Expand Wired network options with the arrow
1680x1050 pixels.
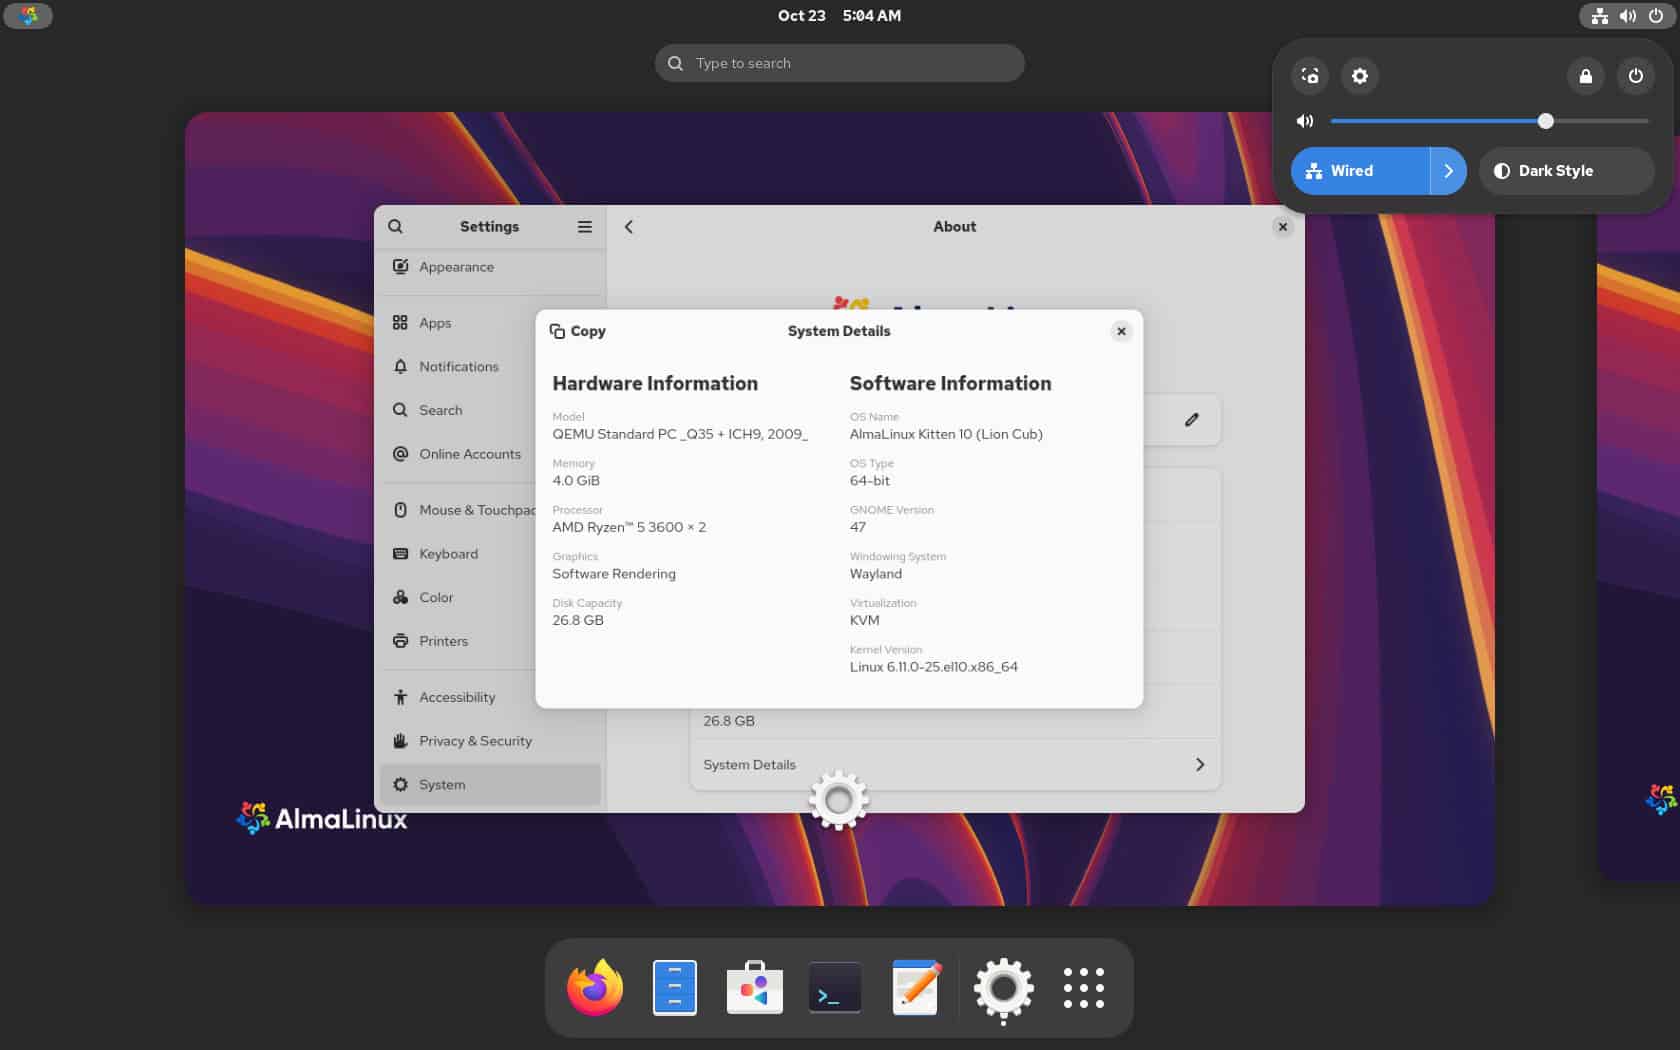point(1449,171)
